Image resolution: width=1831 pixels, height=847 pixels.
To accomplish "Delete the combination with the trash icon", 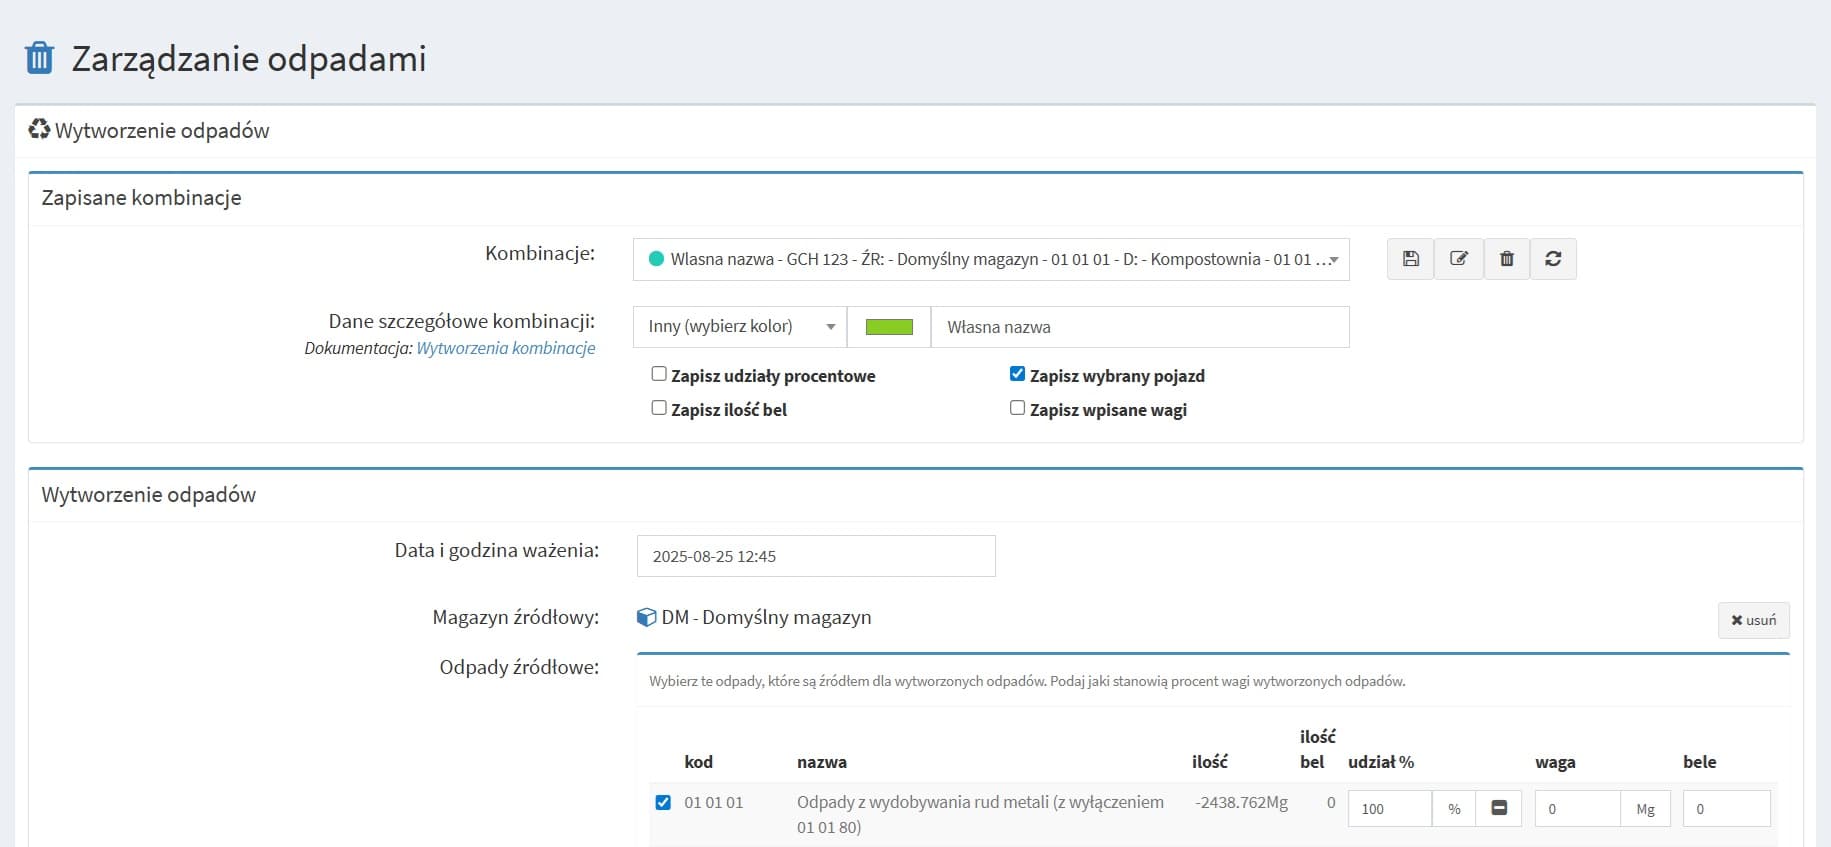I will point(1506,259).
